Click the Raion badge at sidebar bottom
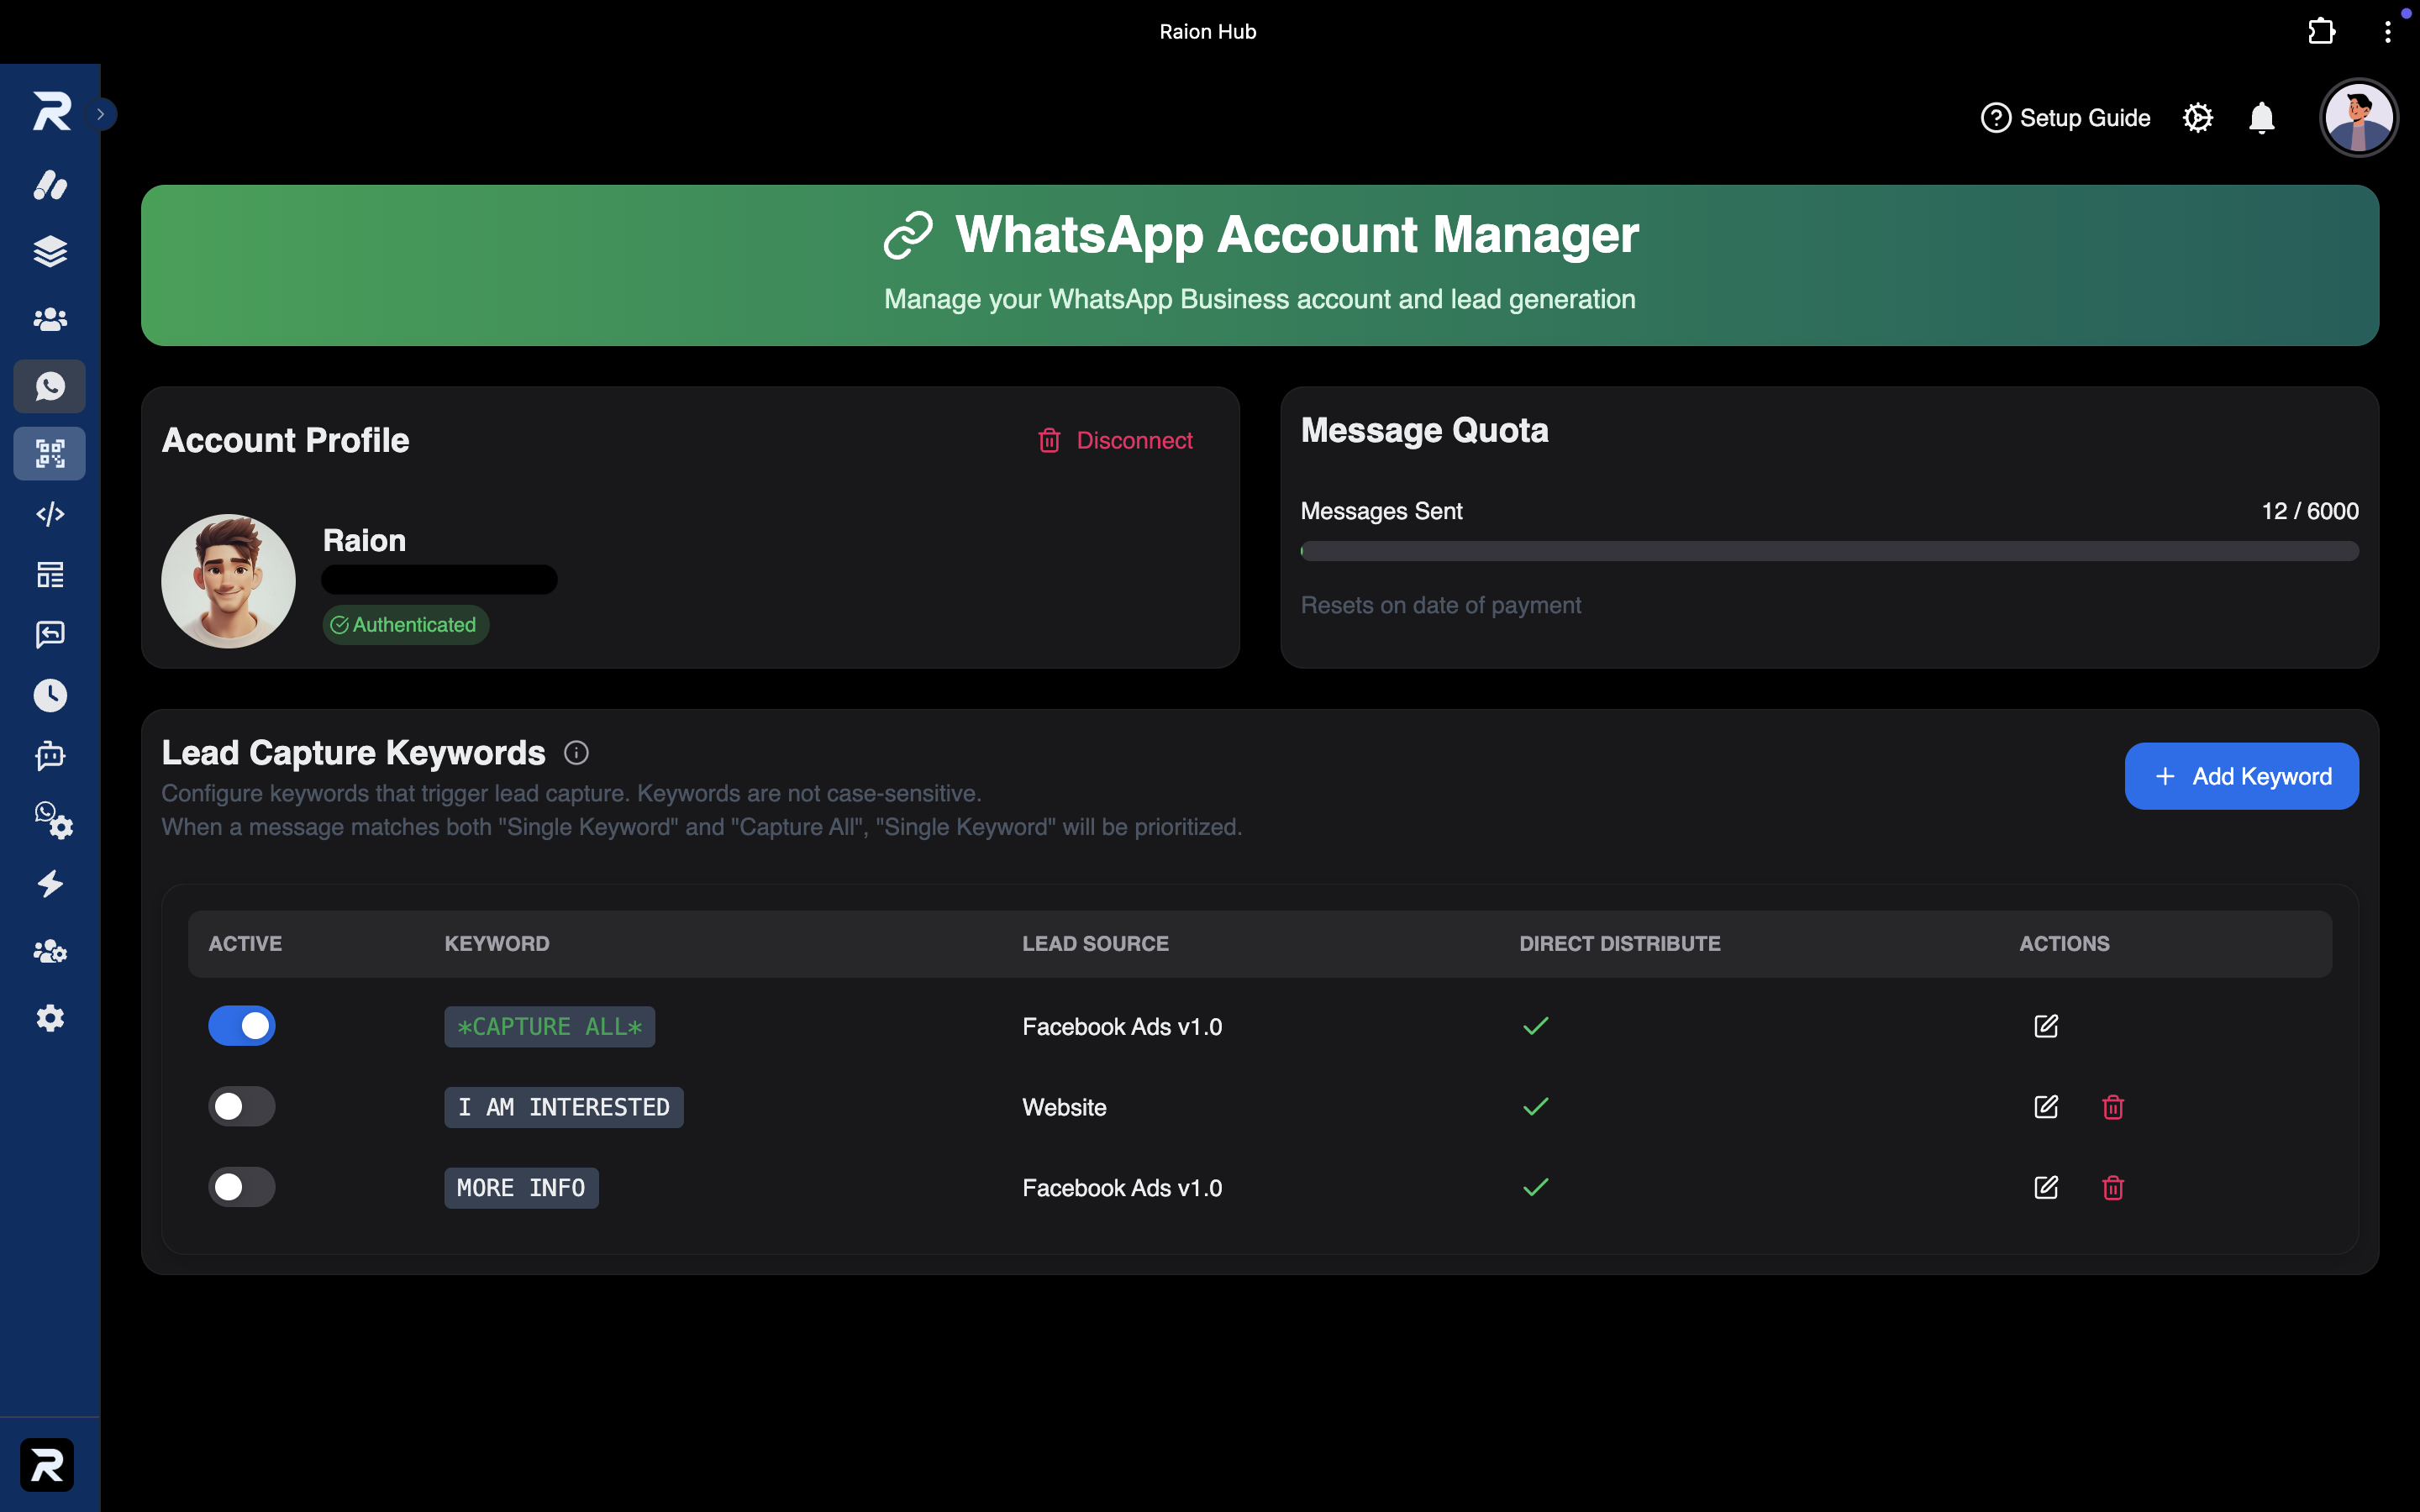This screenshot has height=1512, width=2420. tap(47, 1465)
